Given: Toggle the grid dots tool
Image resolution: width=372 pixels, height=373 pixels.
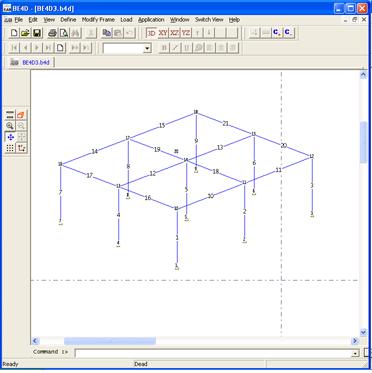Looking at the screenshot, I should pos(10,148).
